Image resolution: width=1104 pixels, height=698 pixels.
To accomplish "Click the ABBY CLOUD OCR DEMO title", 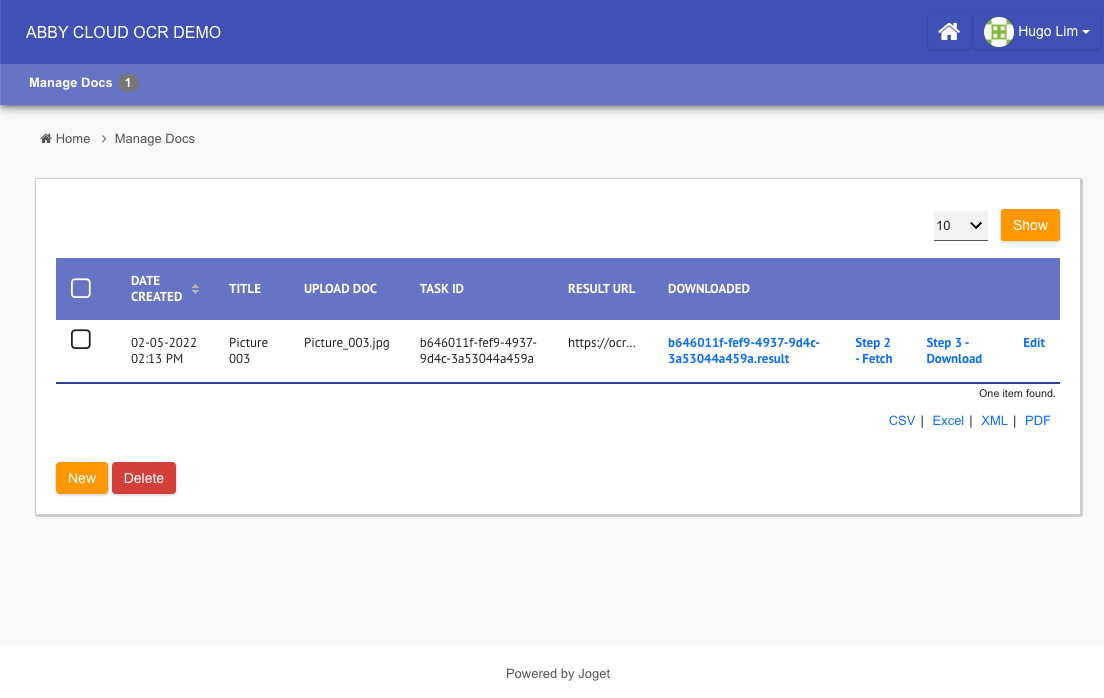I will click(124, 33).
